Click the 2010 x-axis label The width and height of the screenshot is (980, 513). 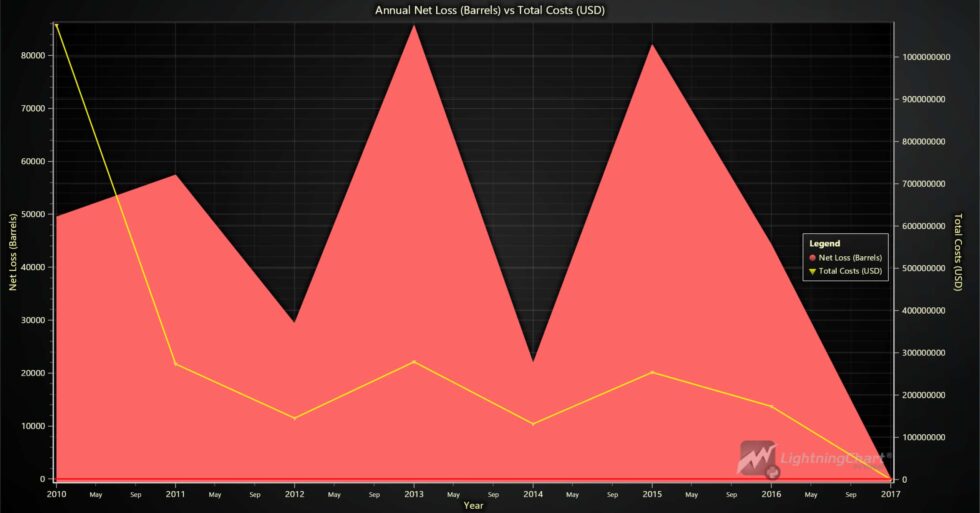point(56,494)
